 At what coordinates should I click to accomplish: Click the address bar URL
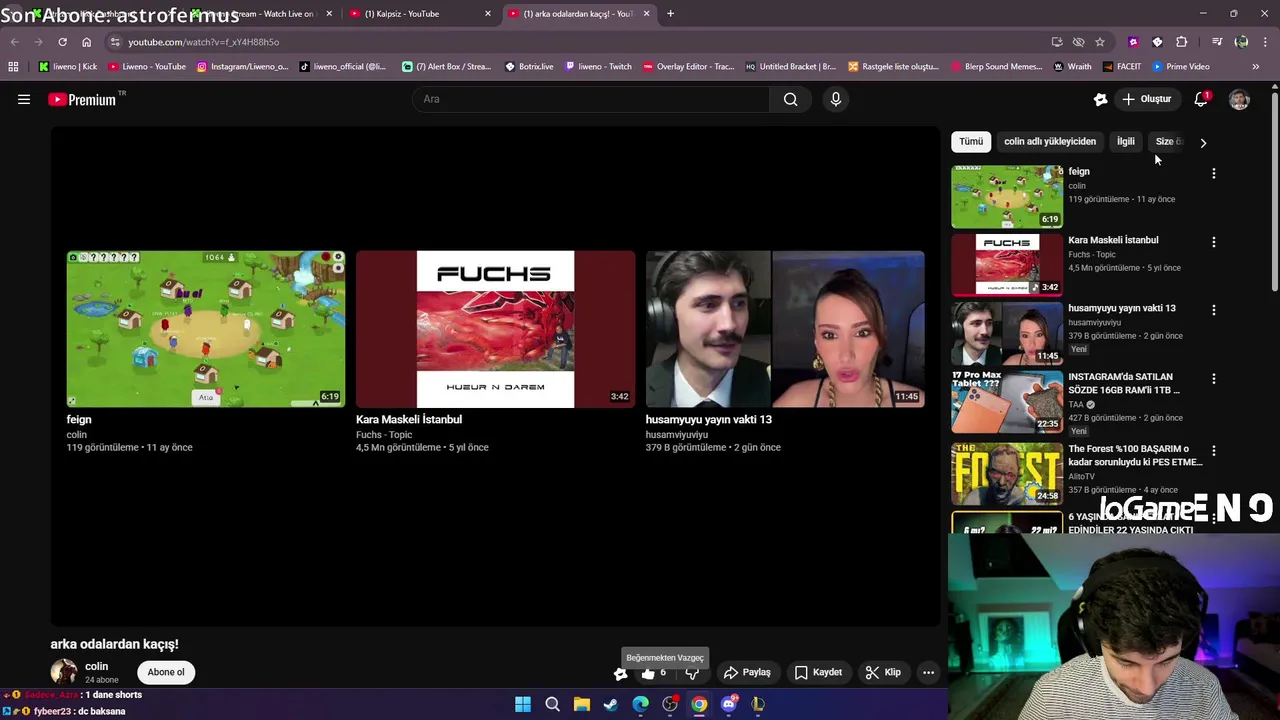point(204,42)
